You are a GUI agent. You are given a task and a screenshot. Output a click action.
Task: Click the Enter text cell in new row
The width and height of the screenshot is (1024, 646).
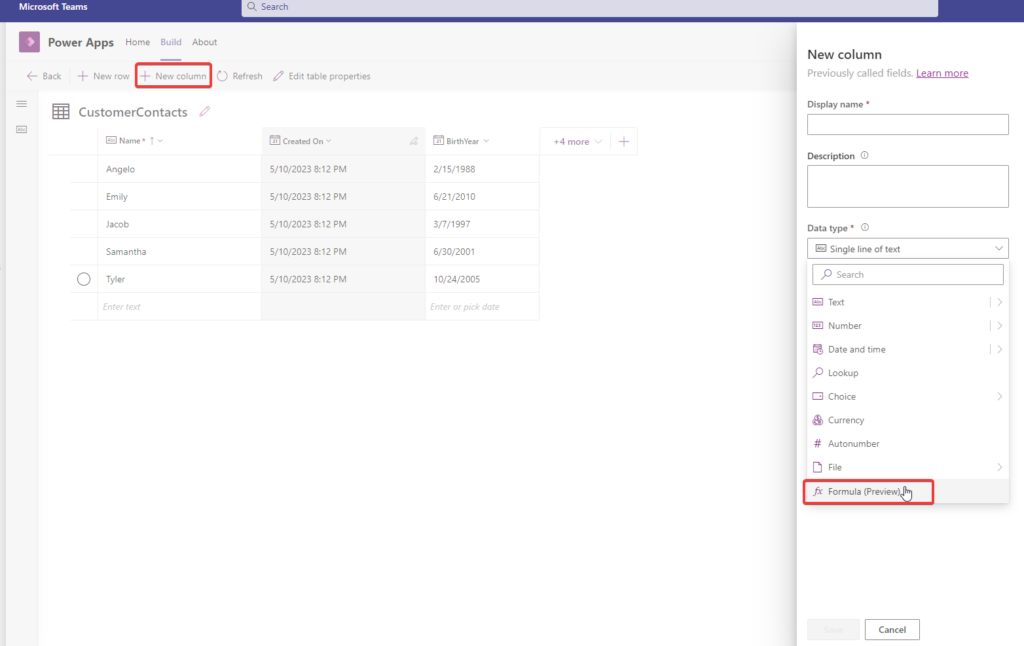[180, 306]
